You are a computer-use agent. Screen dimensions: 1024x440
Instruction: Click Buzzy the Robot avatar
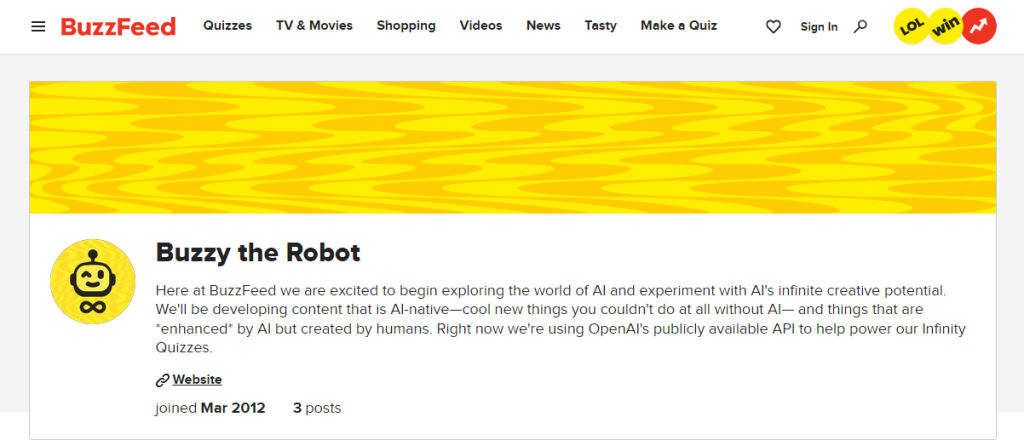93,282
